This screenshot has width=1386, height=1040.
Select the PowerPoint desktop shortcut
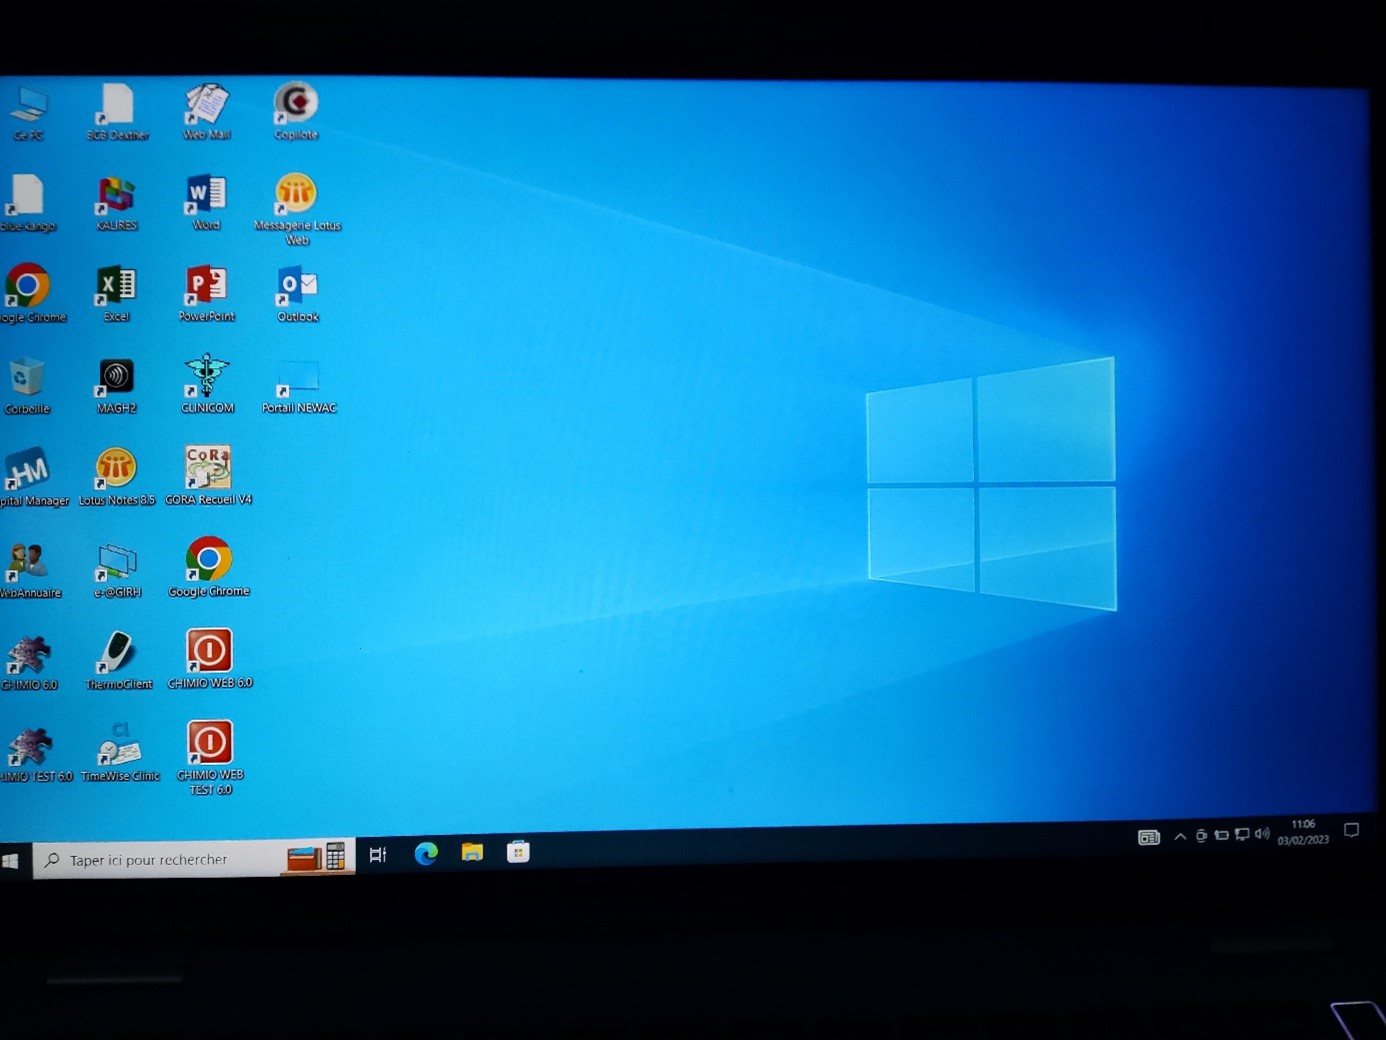pos(206,287)
